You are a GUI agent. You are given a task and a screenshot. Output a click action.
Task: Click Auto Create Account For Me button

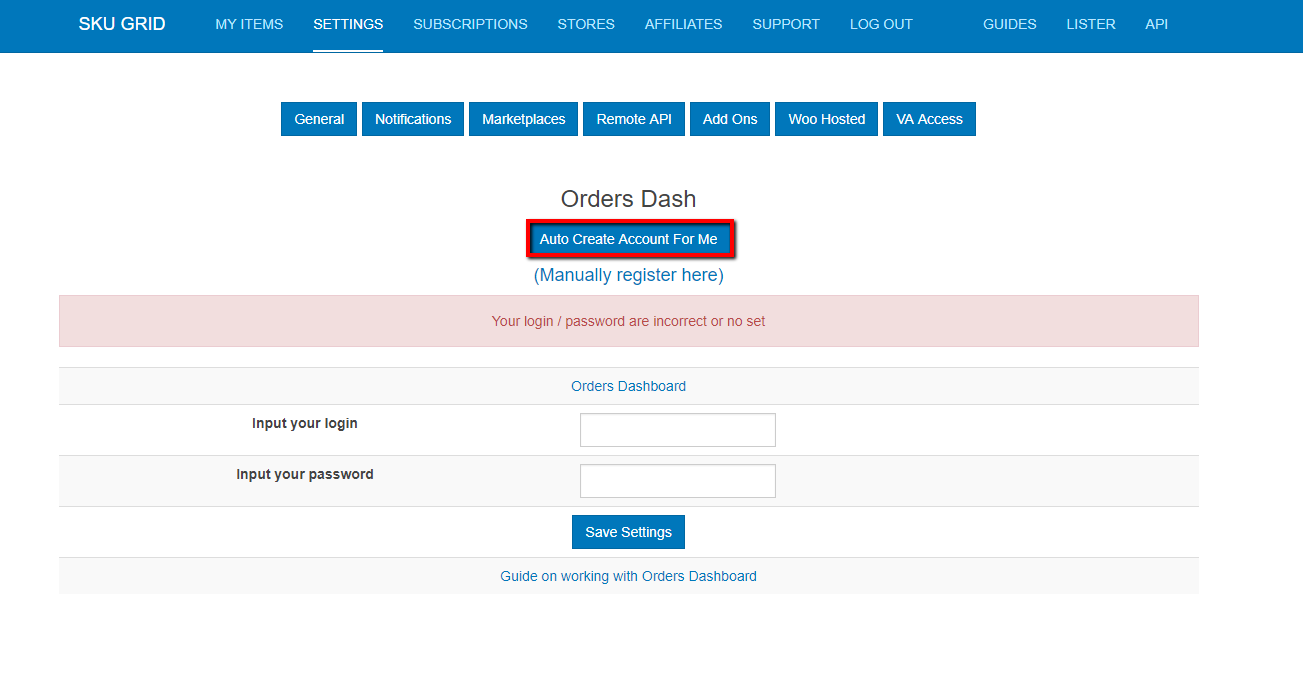tap(628, 239)
